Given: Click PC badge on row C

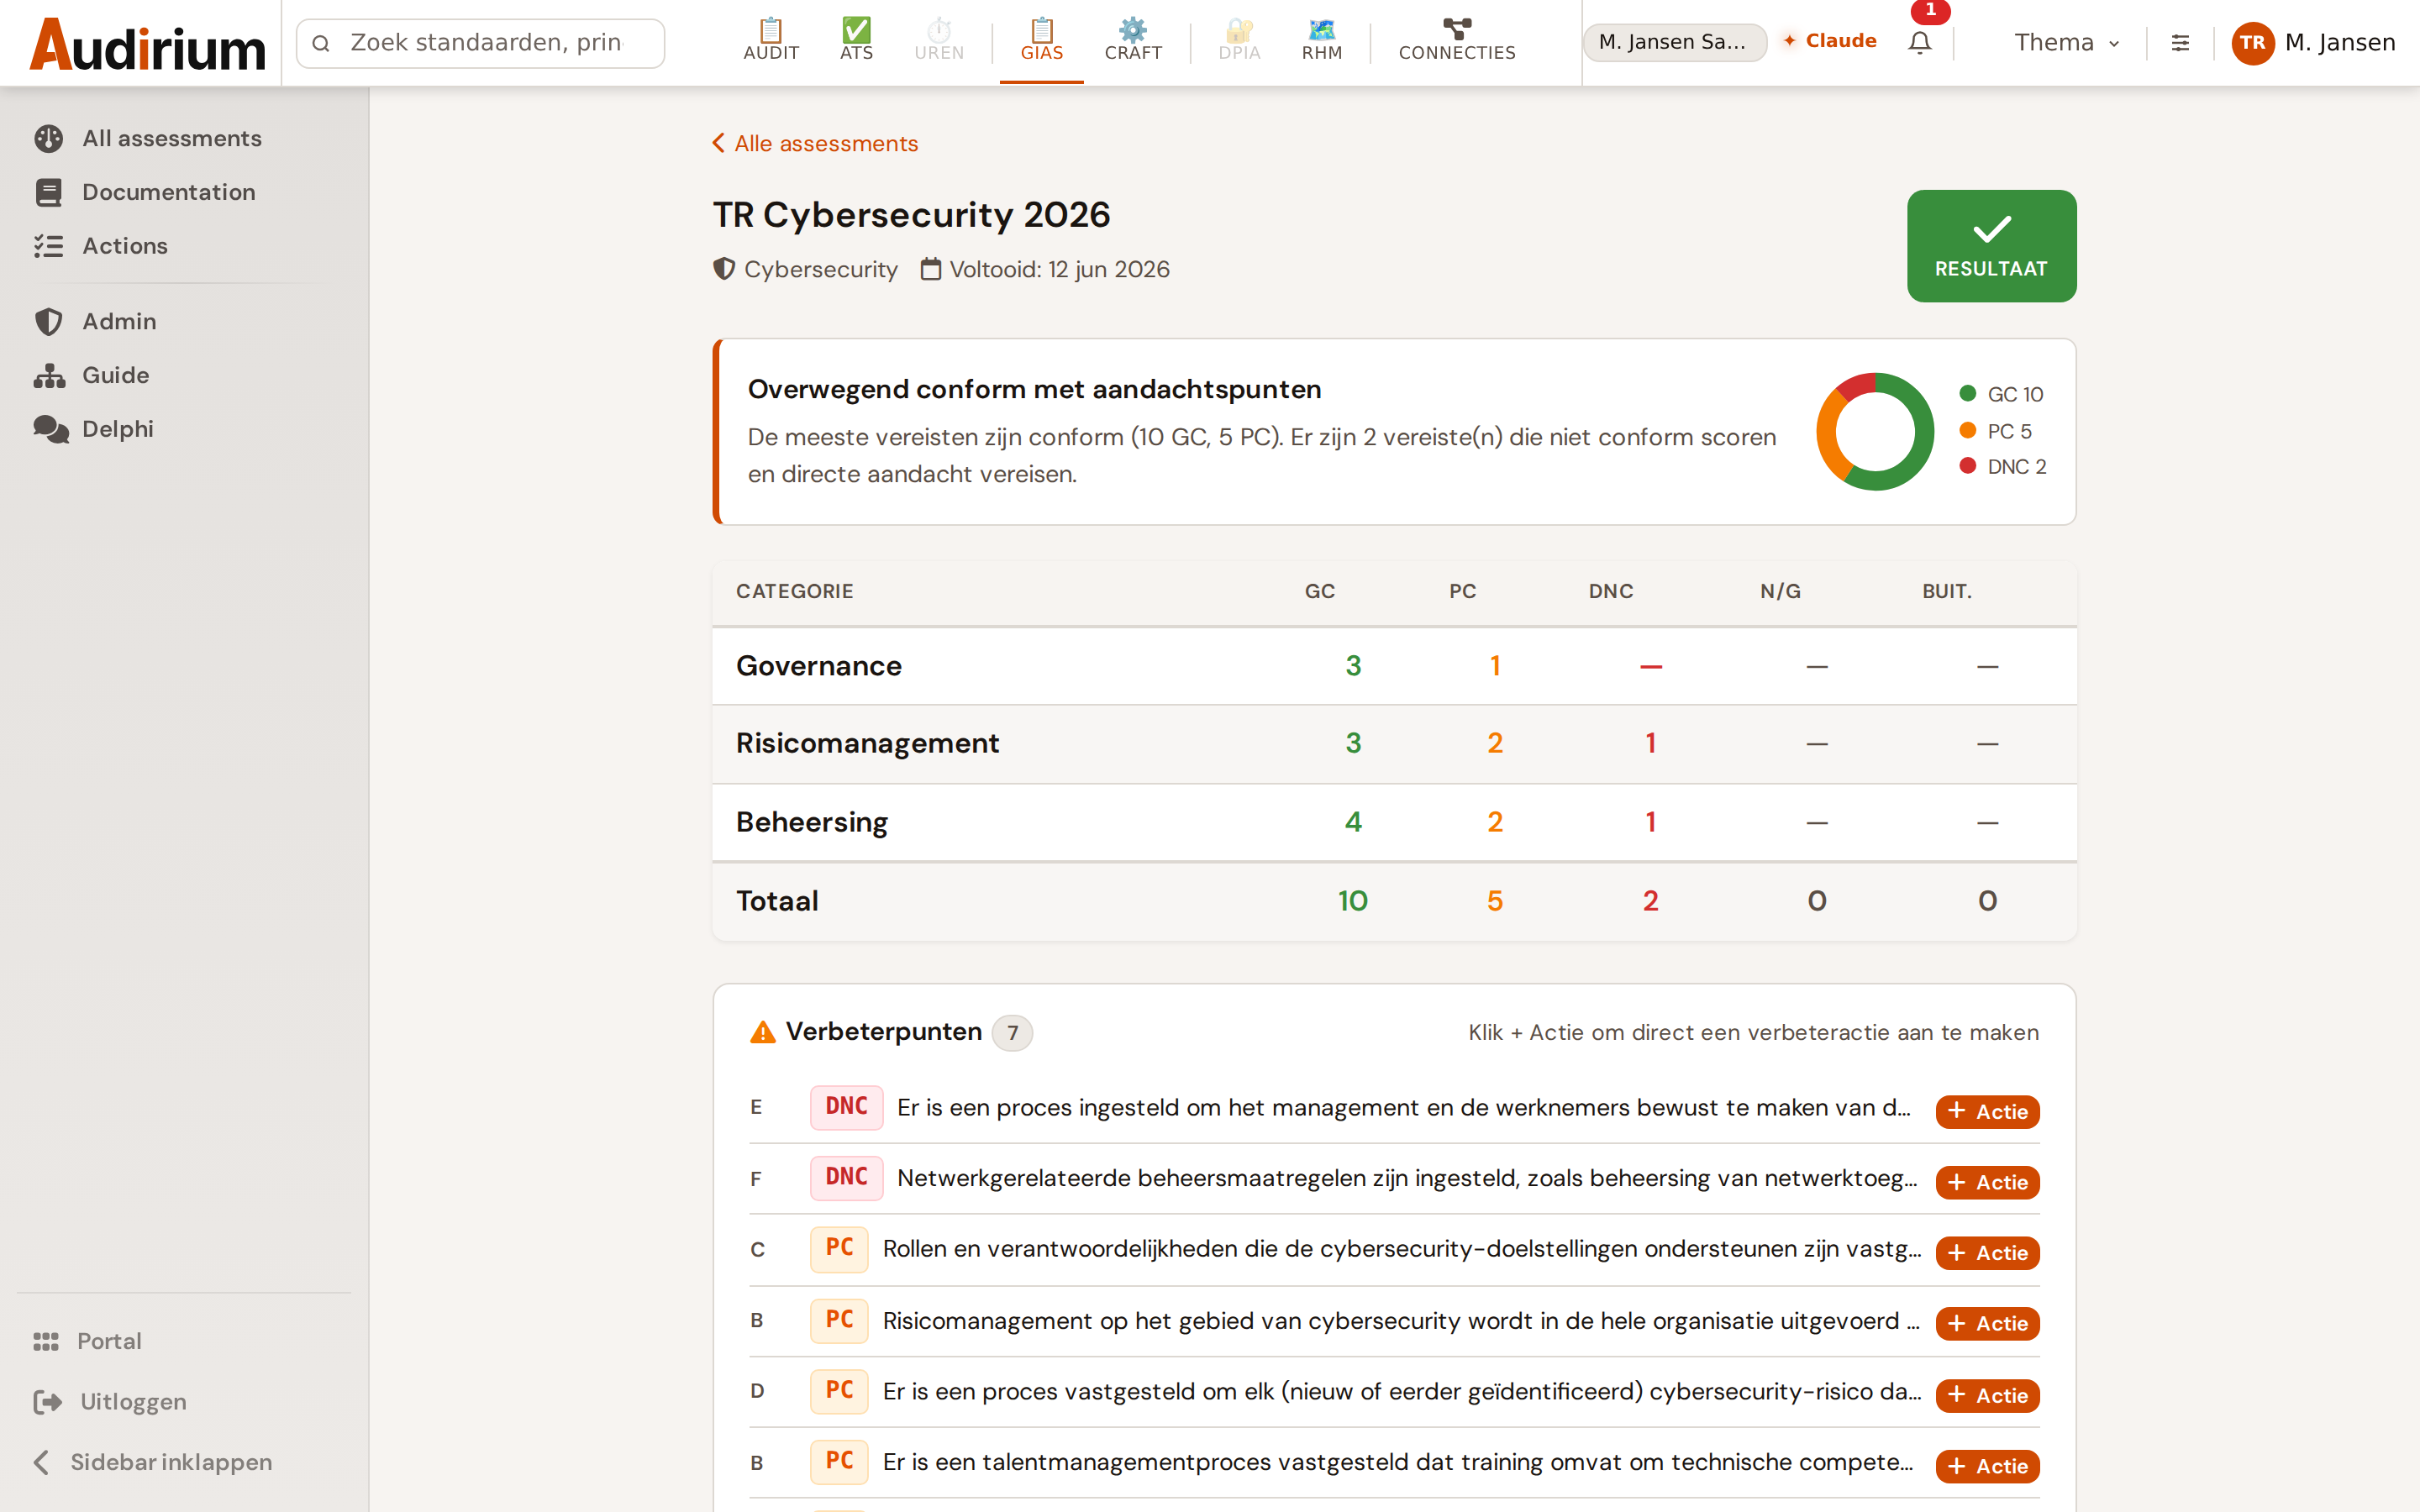Looking at the screenshot, I should click(x=839, y=1249).
